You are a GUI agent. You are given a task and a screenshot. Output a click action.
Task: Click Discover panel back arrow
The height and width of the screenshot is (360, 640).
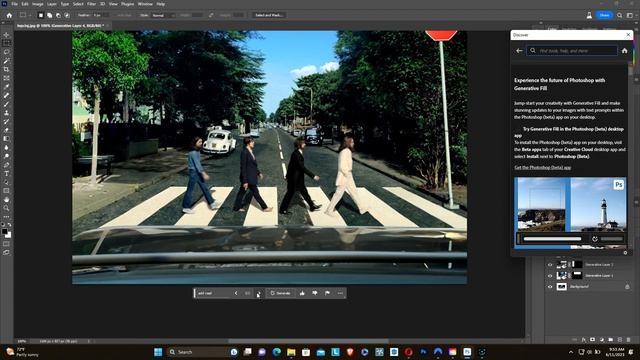pos(519,51)
